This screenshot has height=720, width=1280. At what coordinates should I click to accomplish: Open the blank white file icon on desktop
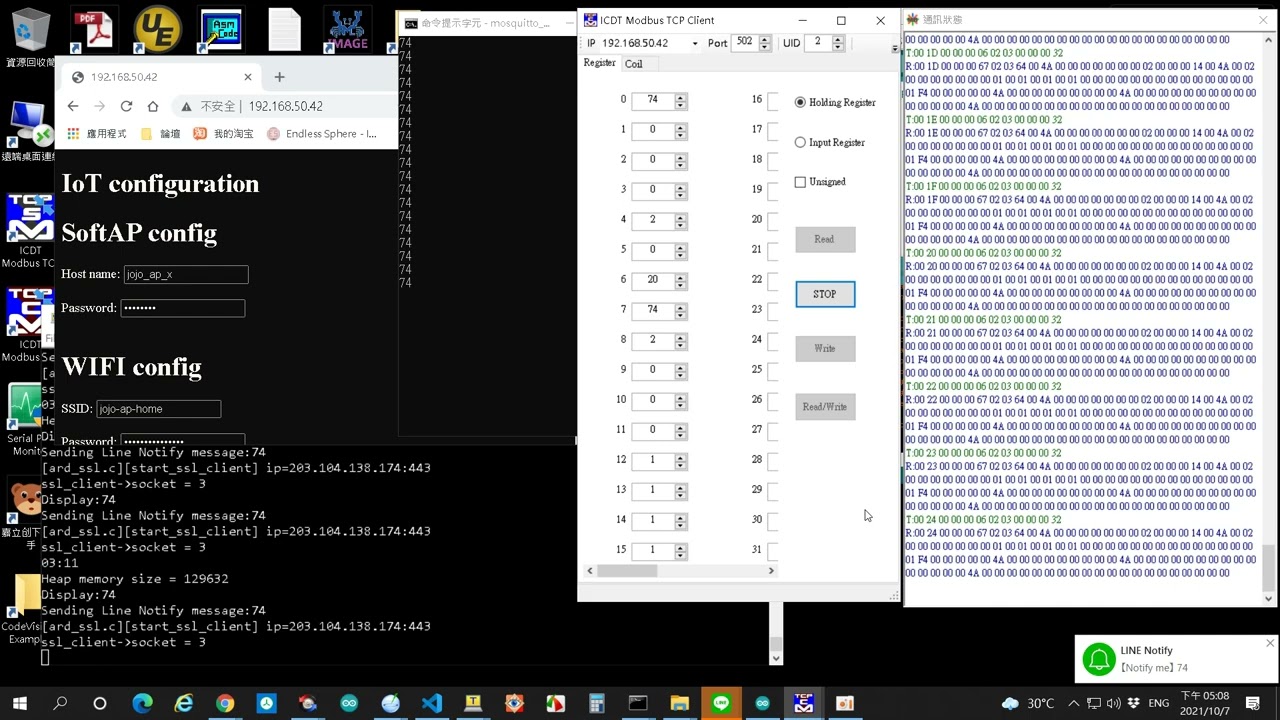tap(284, 30)
